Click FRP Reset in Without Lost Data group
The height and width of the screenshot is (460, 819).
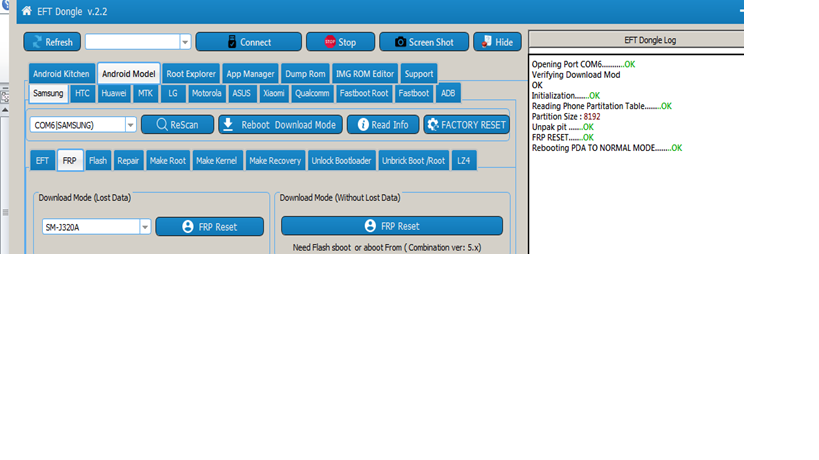coord(392,226)
